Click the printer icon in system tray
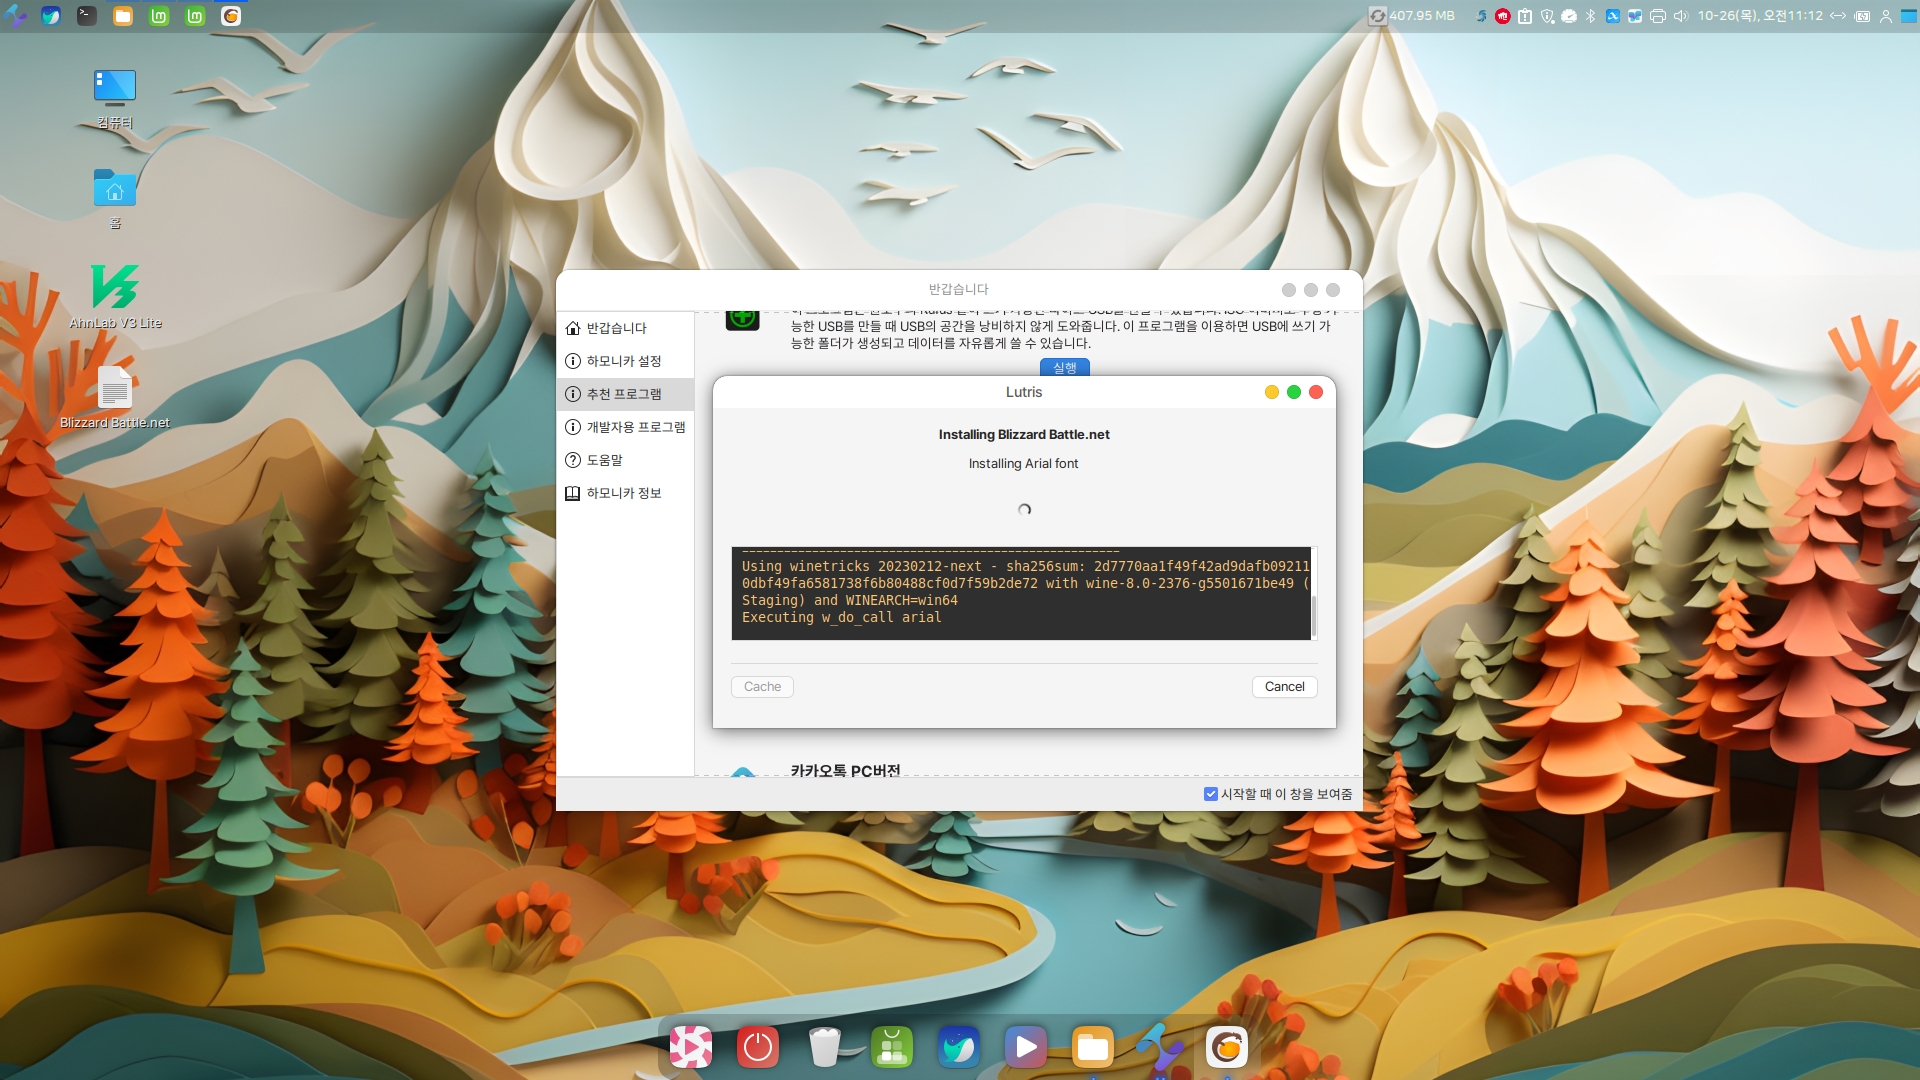The height and width of the screenshot is (1080, 1920). click(x=1658, y=16)
